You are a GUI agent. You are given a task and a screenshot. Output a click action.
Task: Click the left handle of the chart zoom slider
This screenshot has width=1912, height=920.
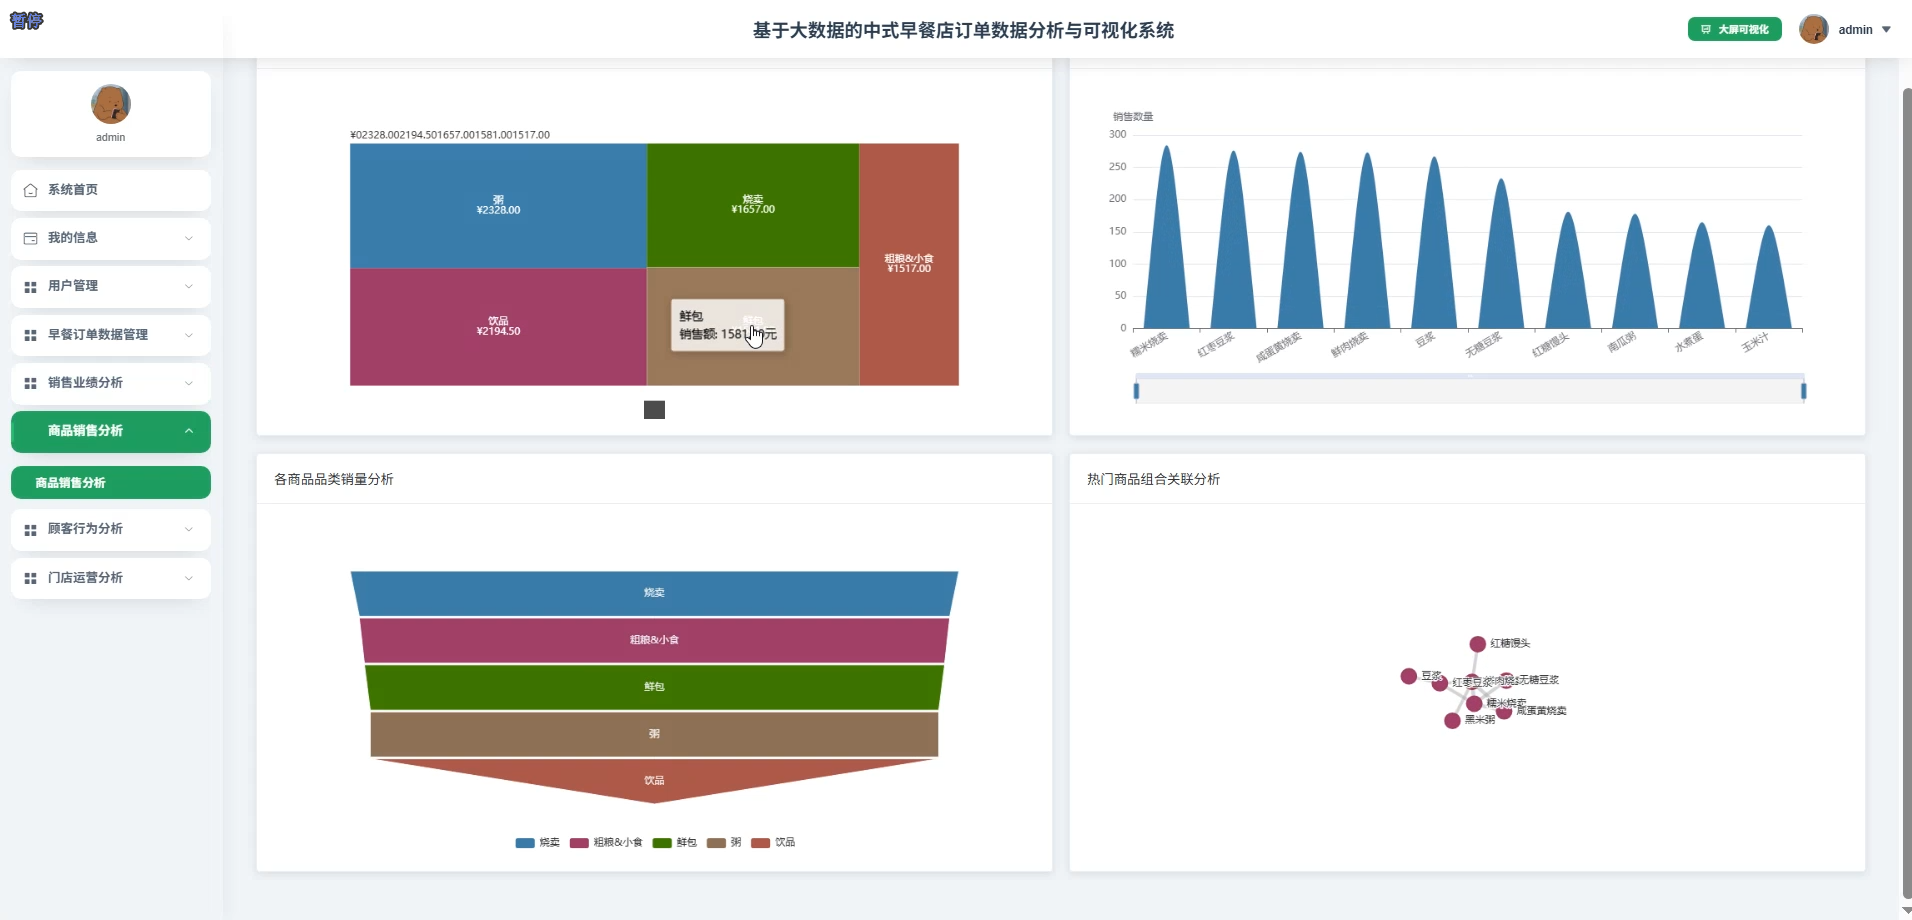(1136, 391)
